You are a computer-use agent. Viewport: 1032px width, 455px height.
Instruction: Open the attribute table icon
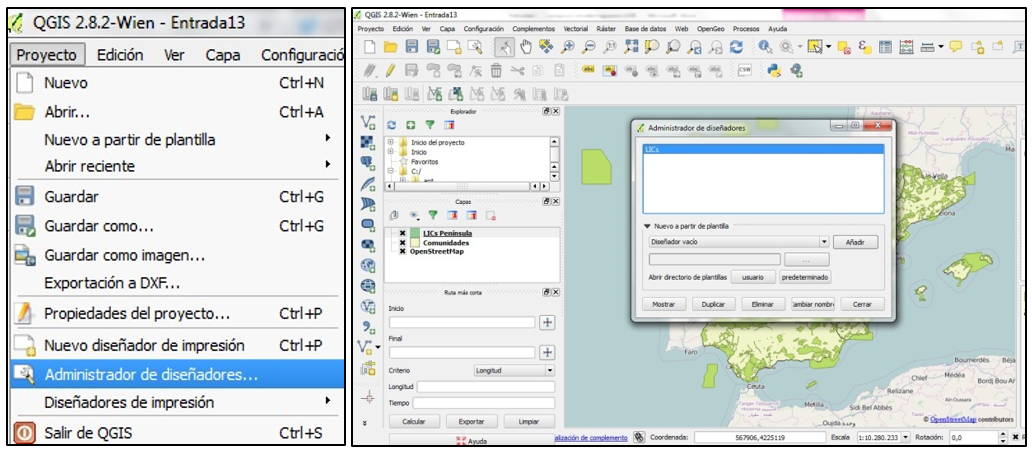click(885, 47)
